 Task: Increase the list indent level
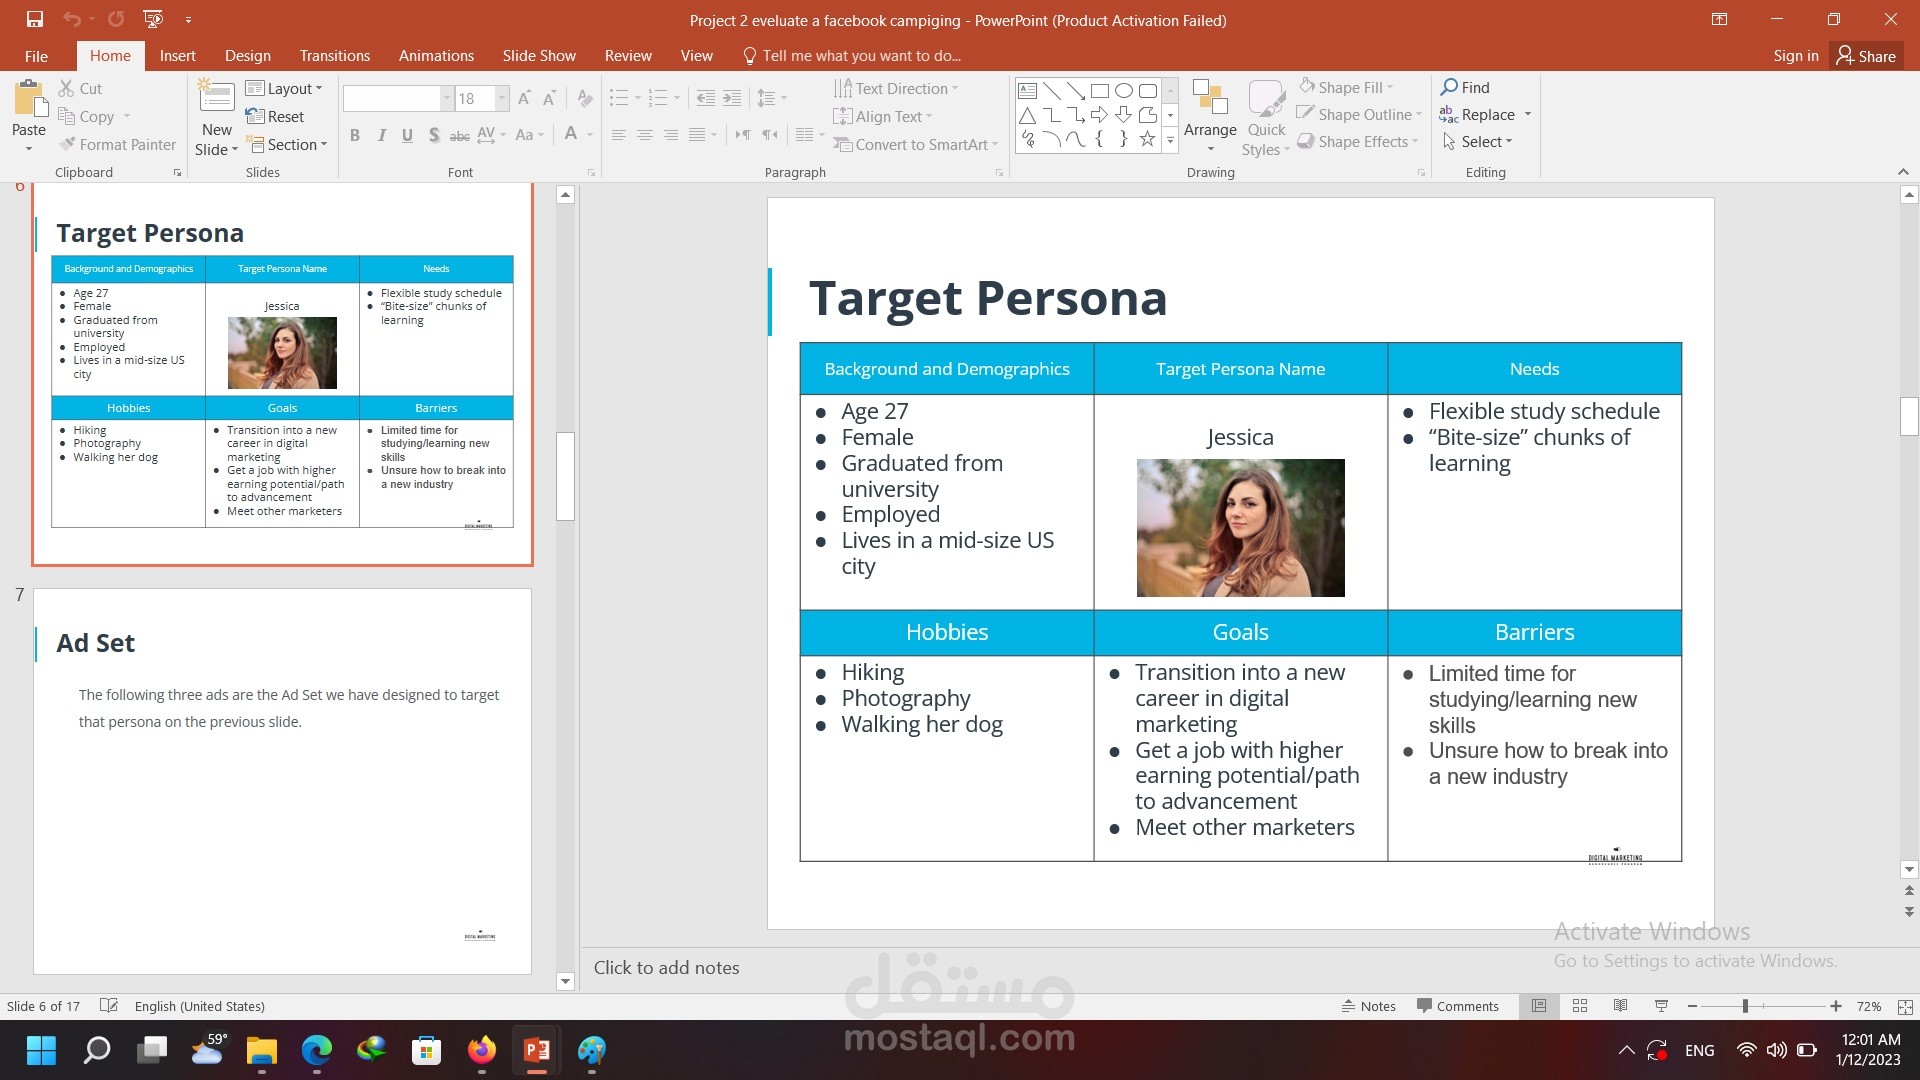[x=732, y=98]
